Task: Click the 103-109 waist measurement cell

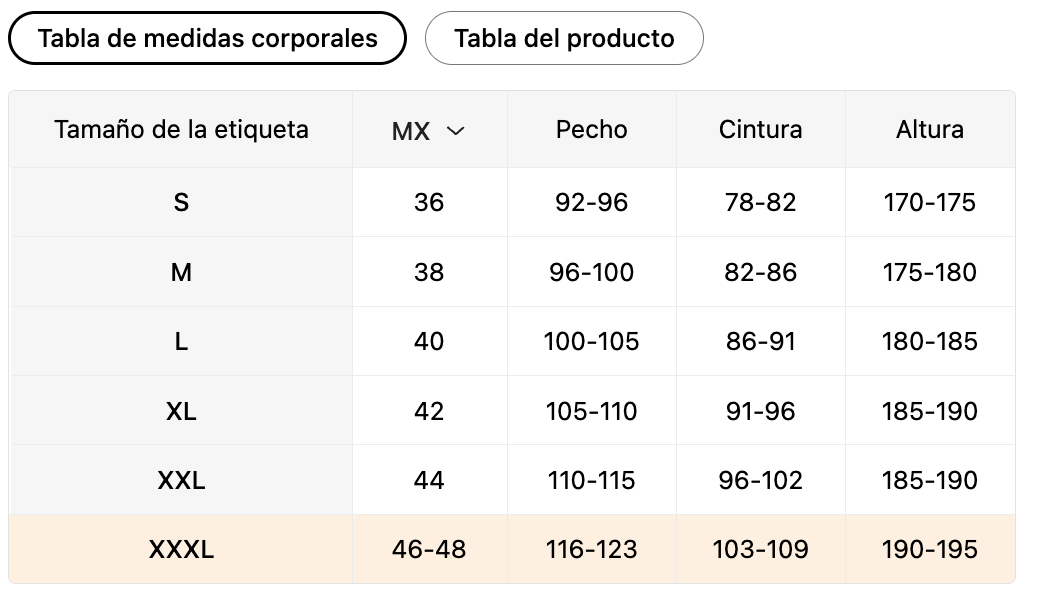Action: (760, 549)
